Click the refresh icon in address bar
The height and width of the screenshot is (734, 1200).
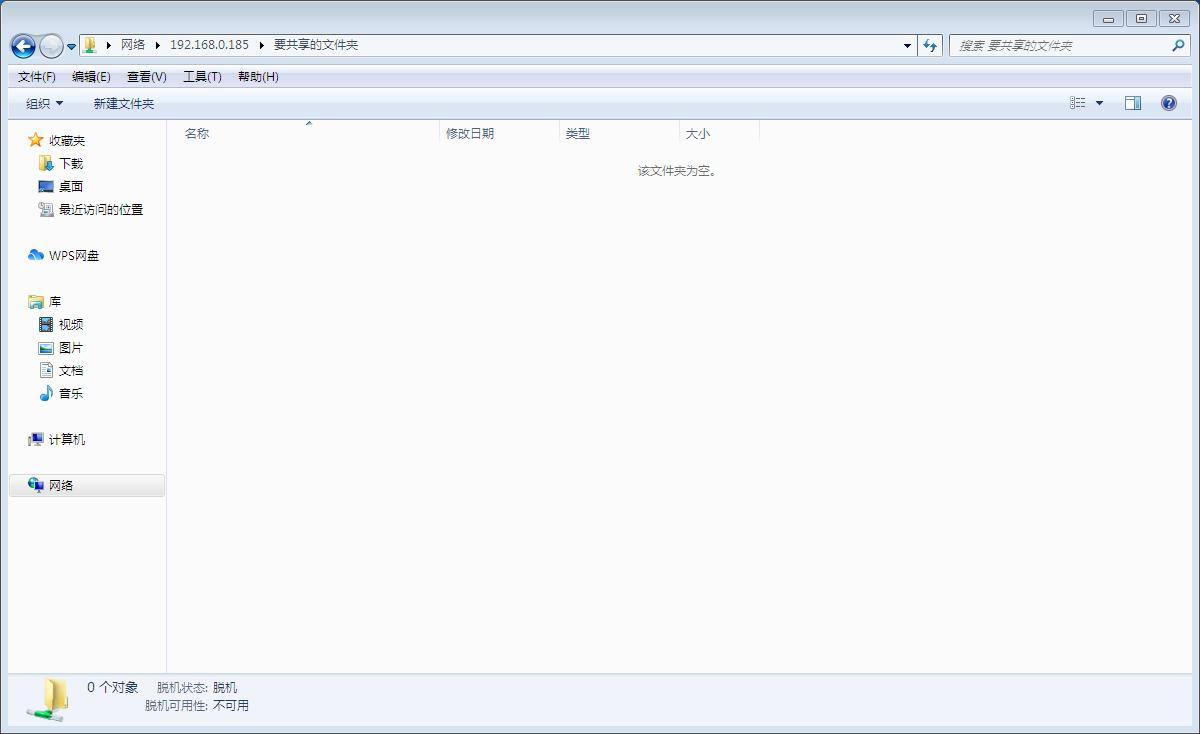930,45
